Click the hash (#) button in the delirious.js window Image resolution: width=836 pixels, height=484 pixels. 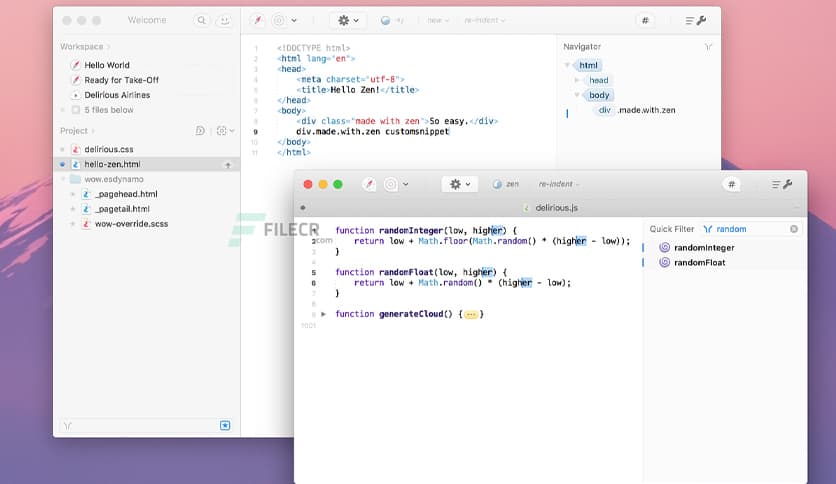[x=732, y=184]
